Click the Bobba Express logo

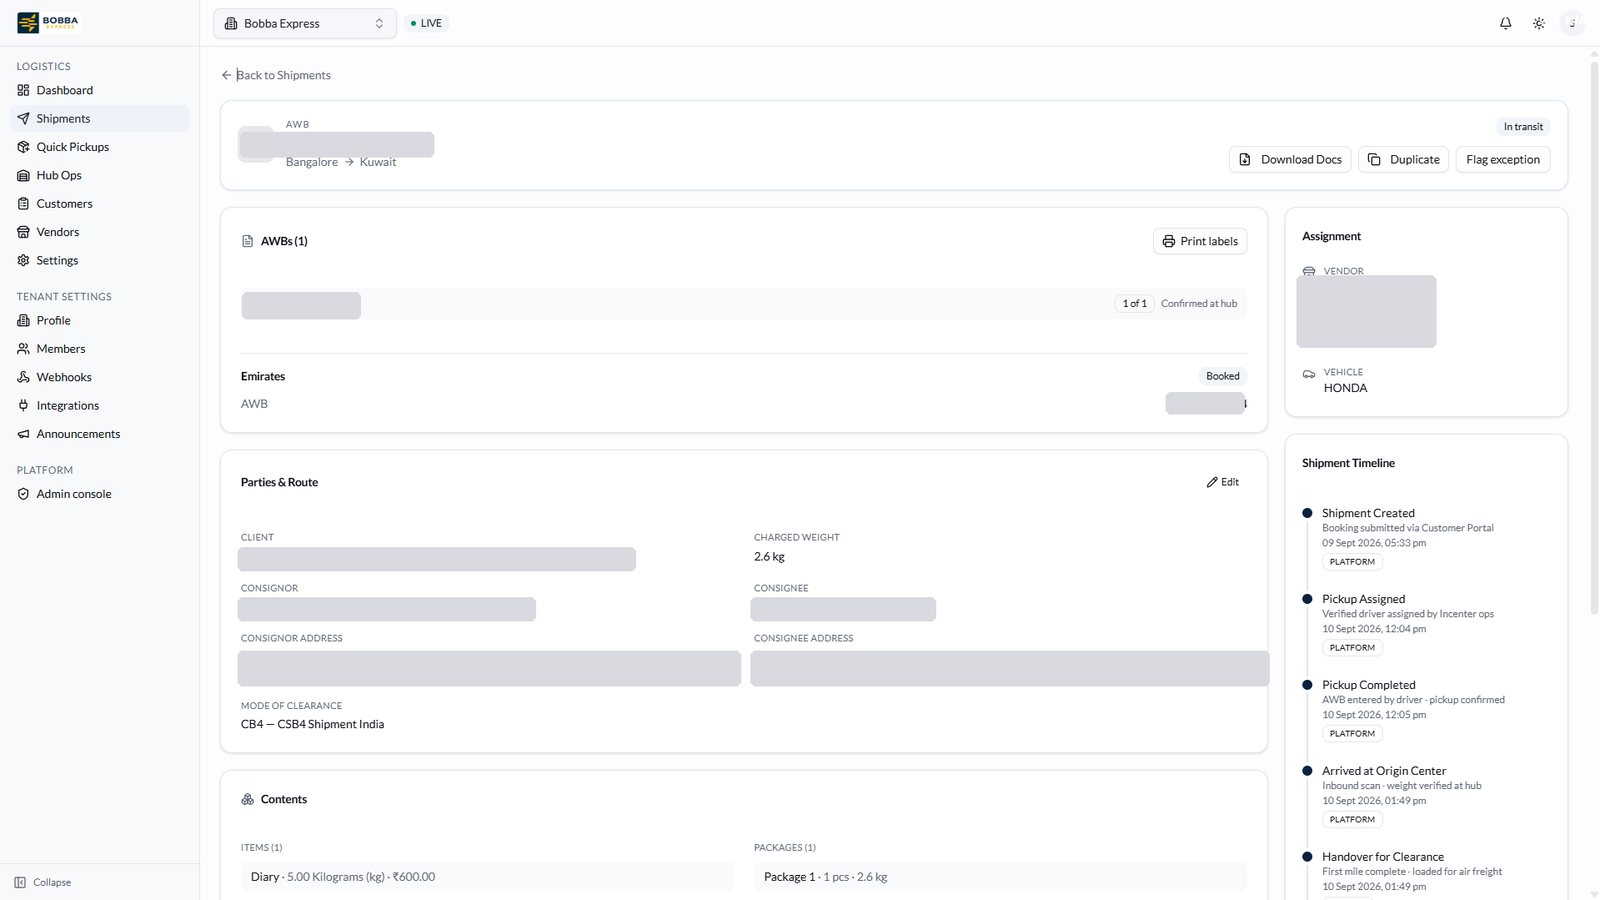(x=48, y=22)
